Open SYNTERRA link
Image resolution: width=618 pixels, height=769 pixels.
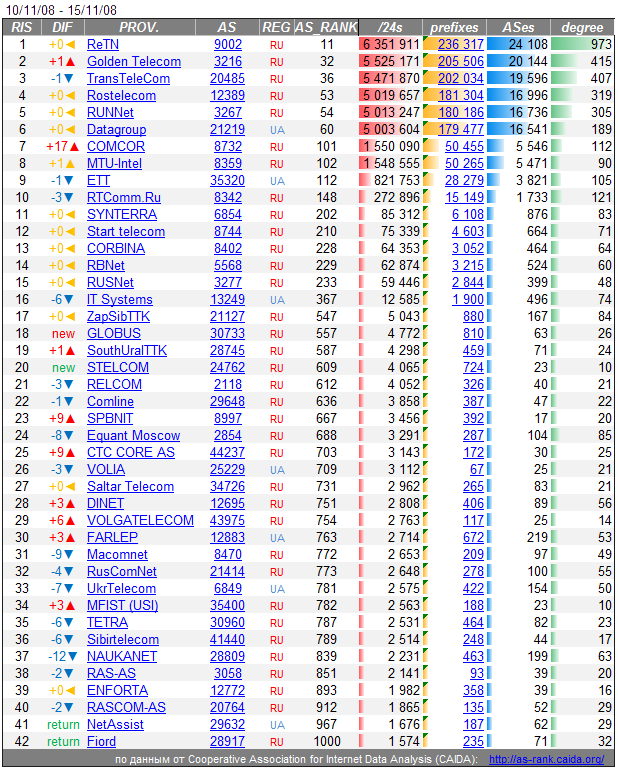tap(122, 215)
